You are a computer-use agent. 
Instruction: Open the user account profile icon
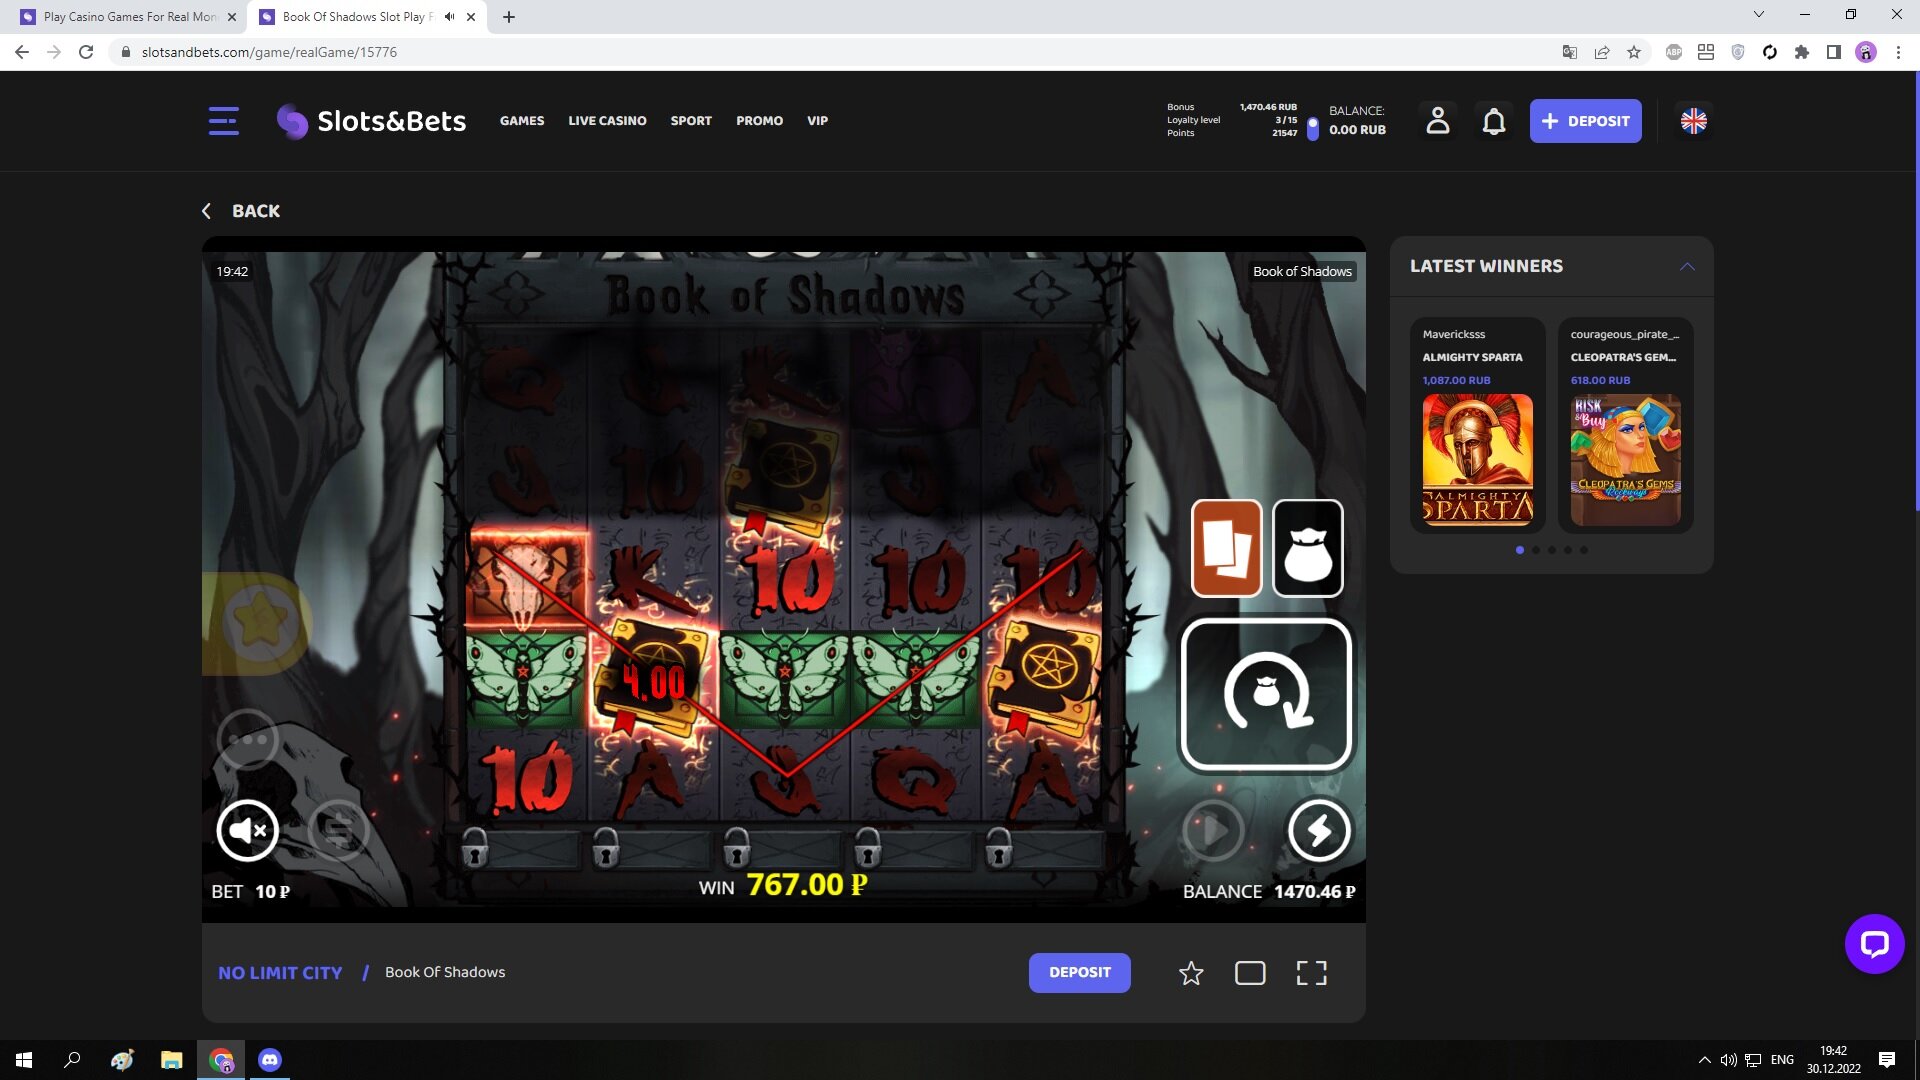[x=1437, y=121]
